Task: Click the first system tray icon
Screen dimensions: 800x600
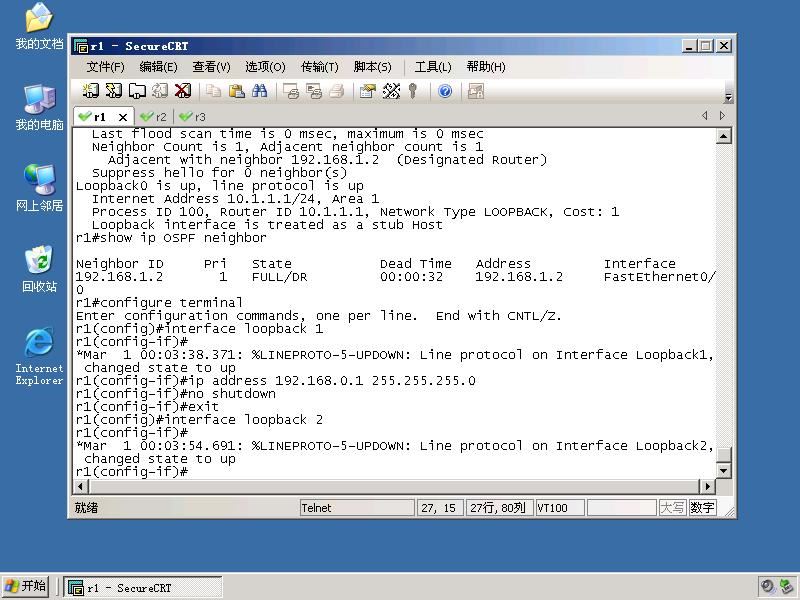Action: coord(767,587)
